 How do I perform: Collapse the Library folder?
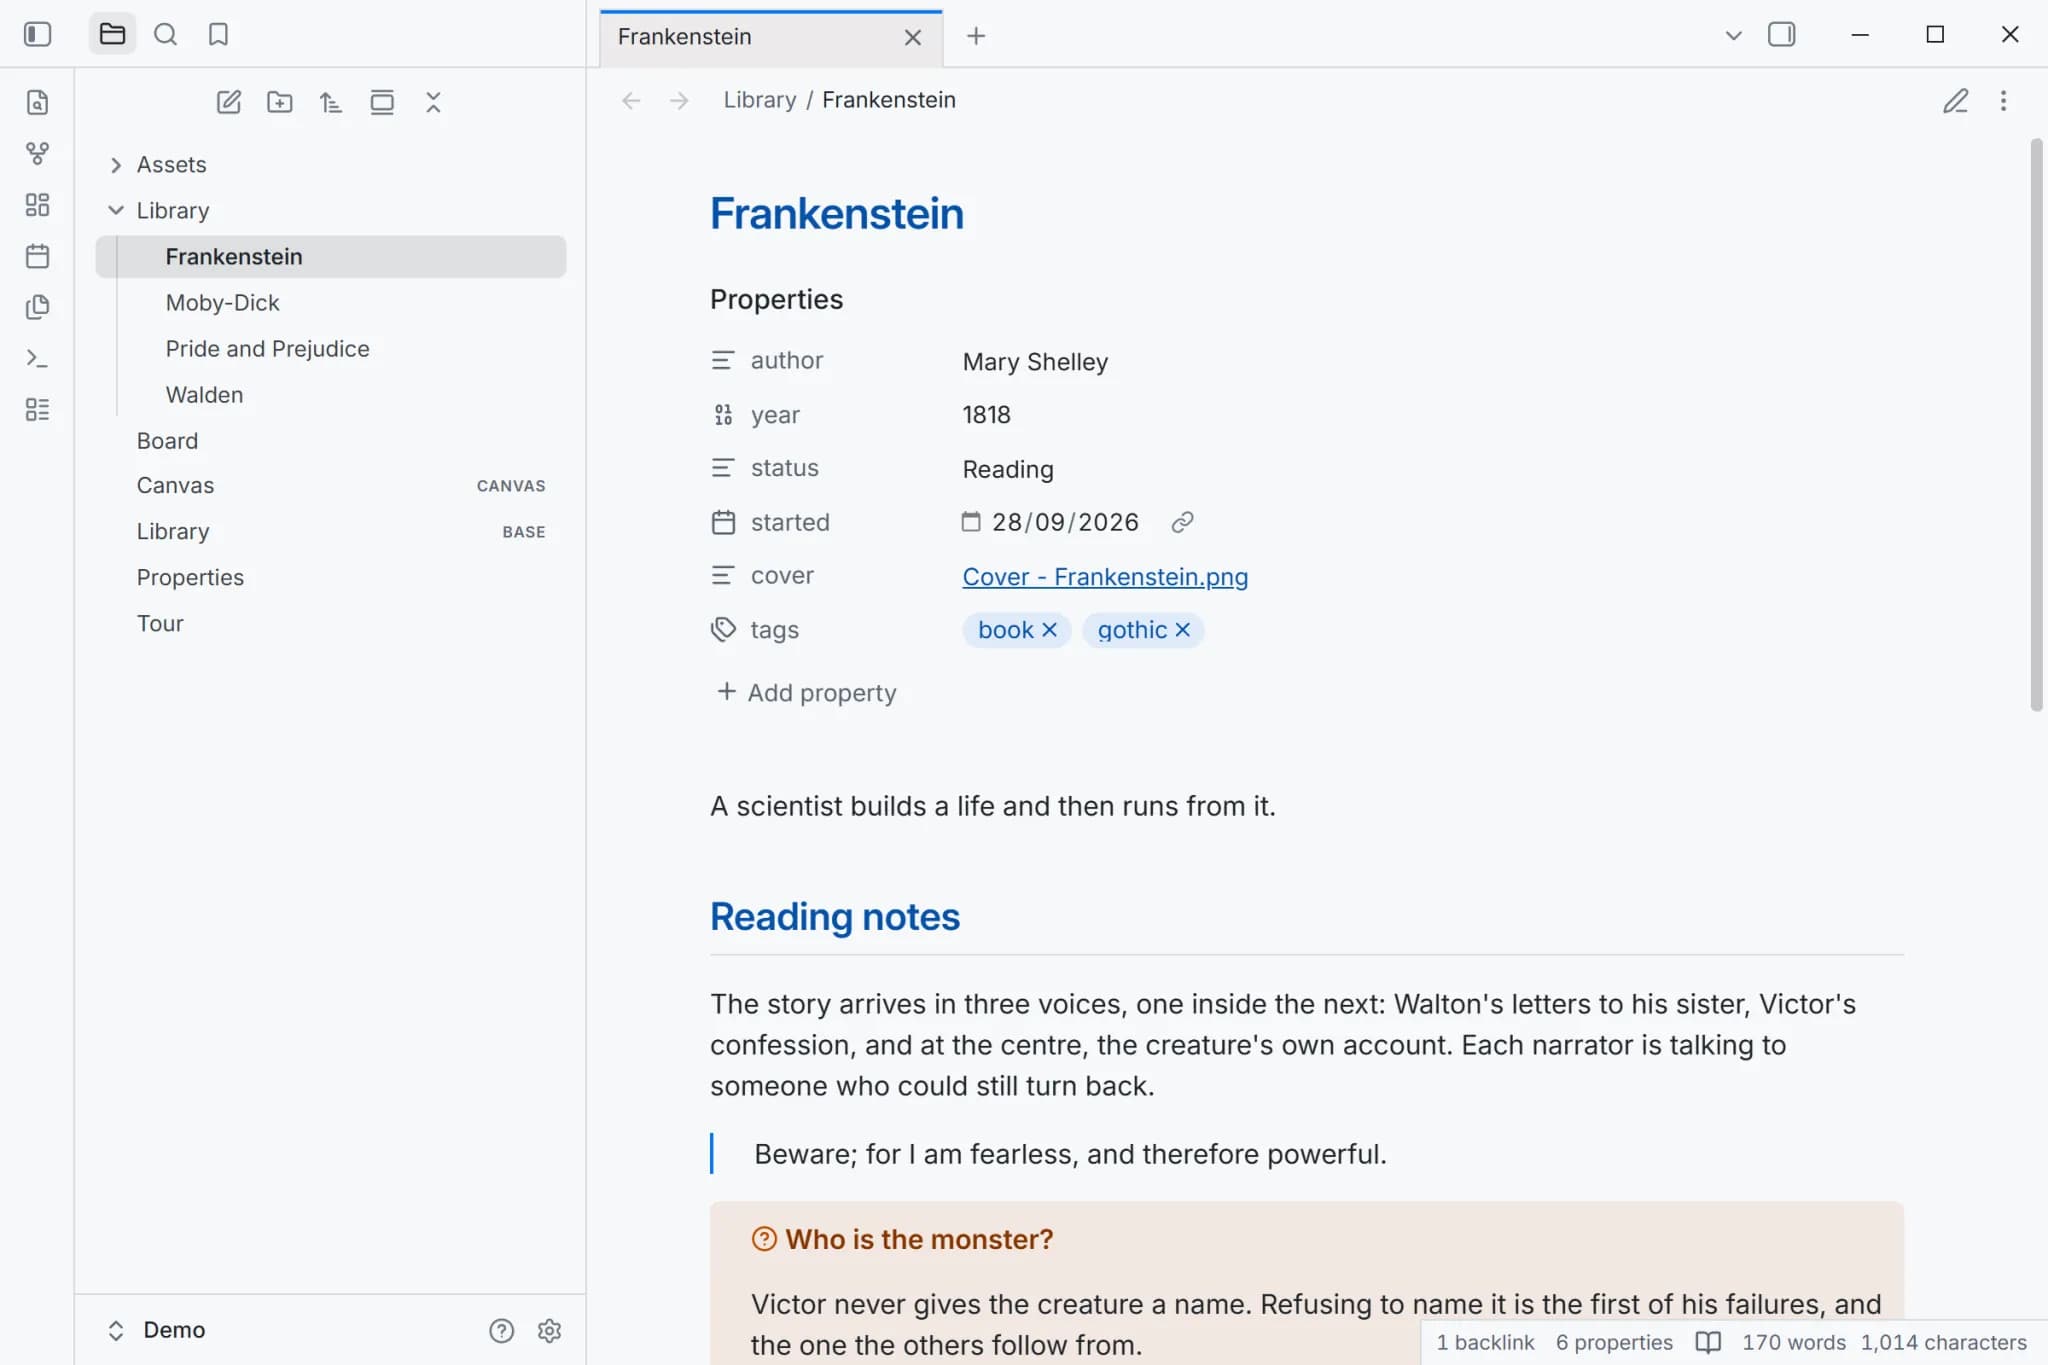(x=330, y=210)
